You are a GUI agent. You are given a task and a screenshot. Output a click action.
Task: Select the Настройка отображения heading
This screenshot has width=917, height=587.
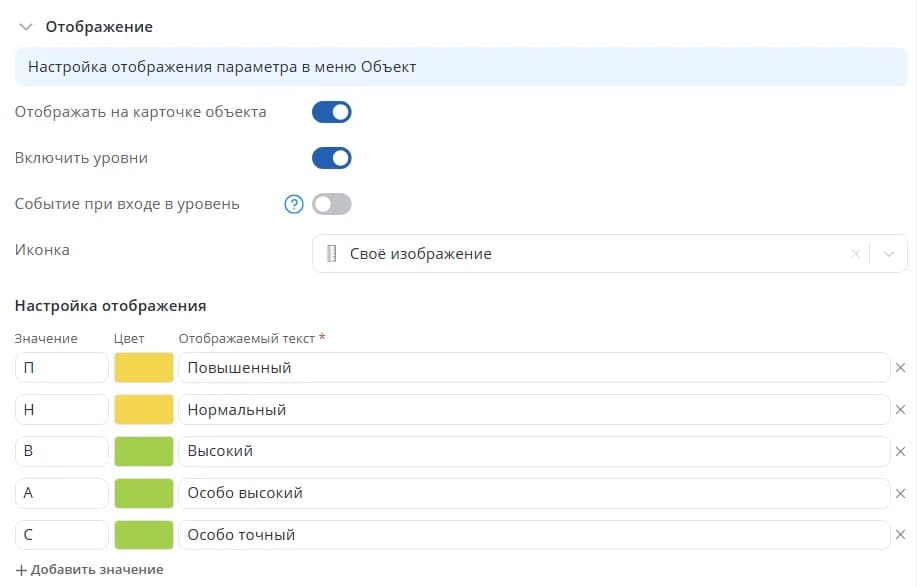coord(111,306)
